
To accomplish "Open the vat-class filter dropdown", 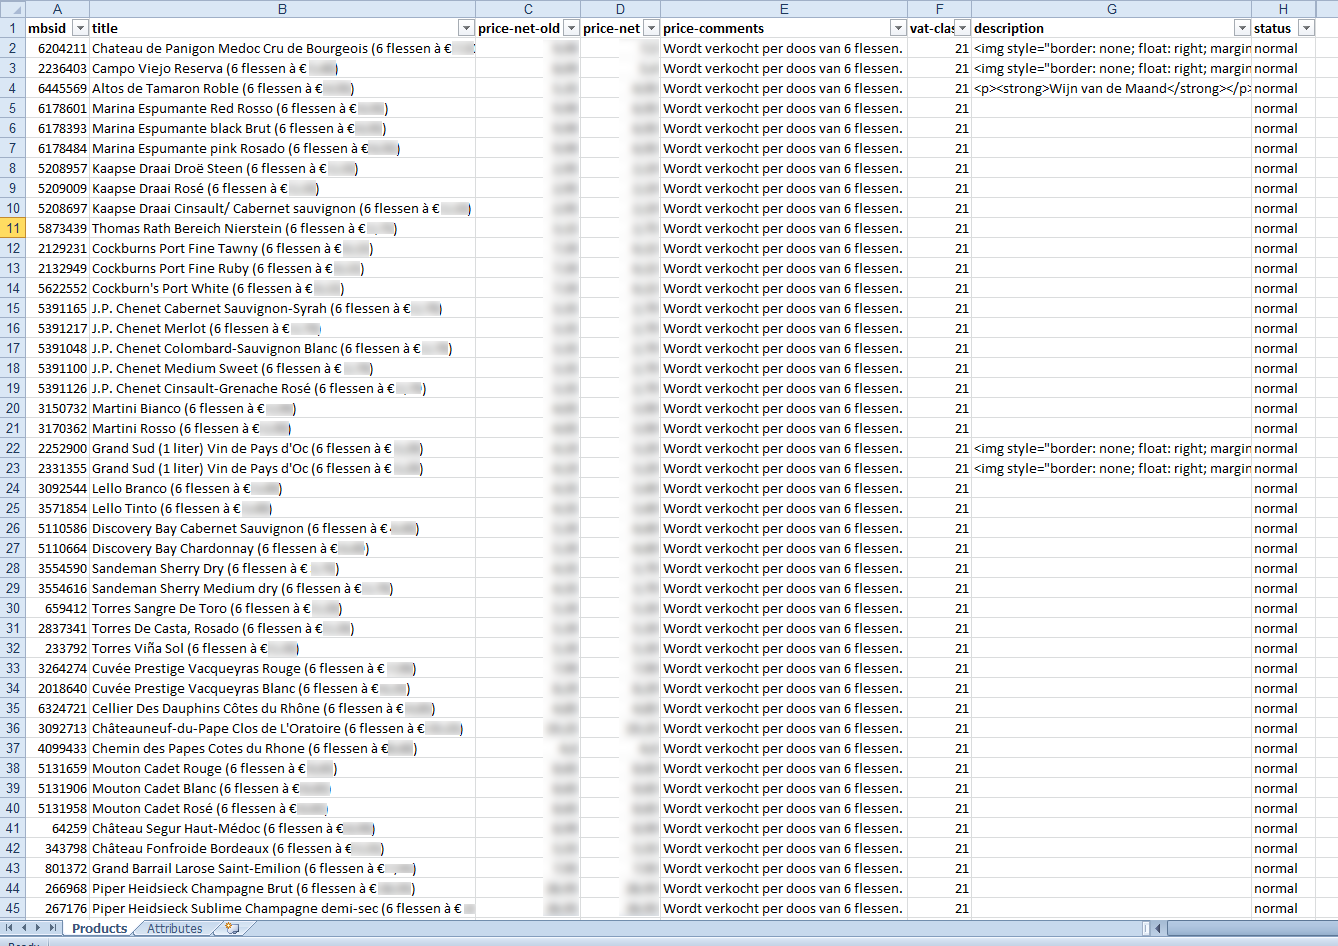I will point(962,28).
